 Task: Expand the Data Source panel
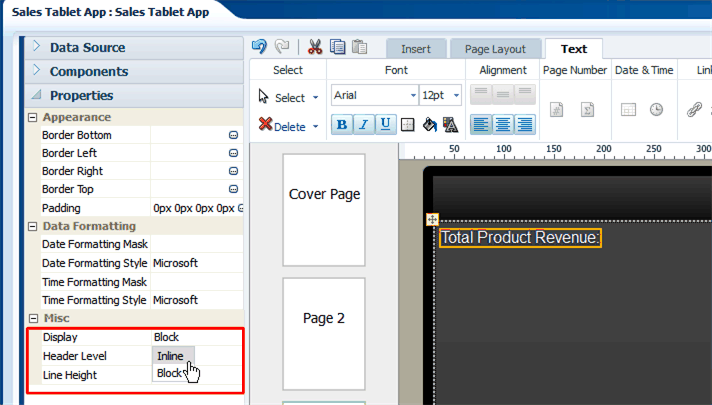click(x=88, y=47)
